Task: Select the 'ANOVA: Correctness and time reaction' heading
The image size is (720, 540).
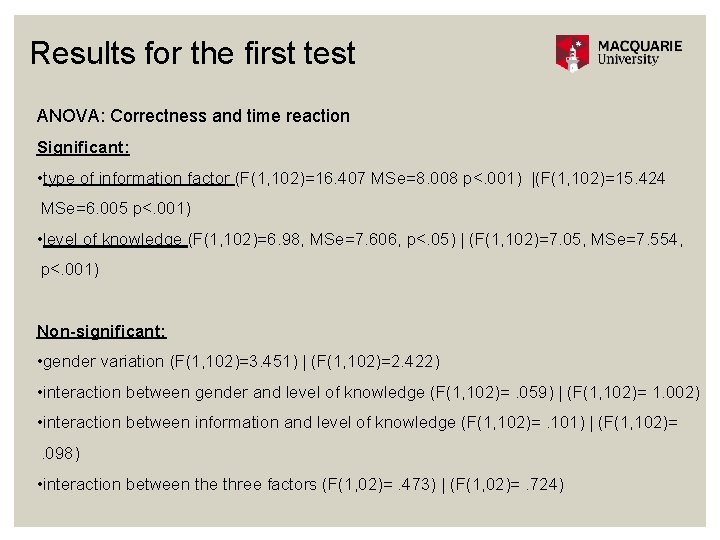Action: point(193,116)
